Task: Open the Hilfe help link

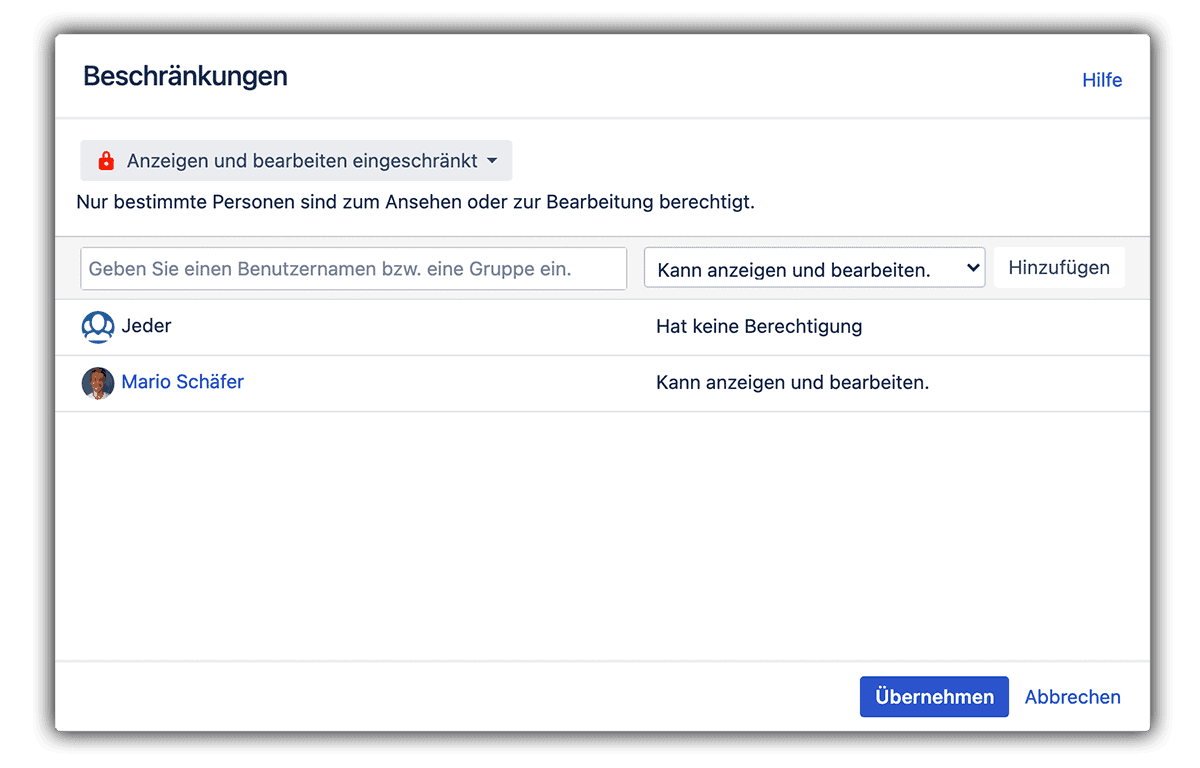Action: point(1102,80)
